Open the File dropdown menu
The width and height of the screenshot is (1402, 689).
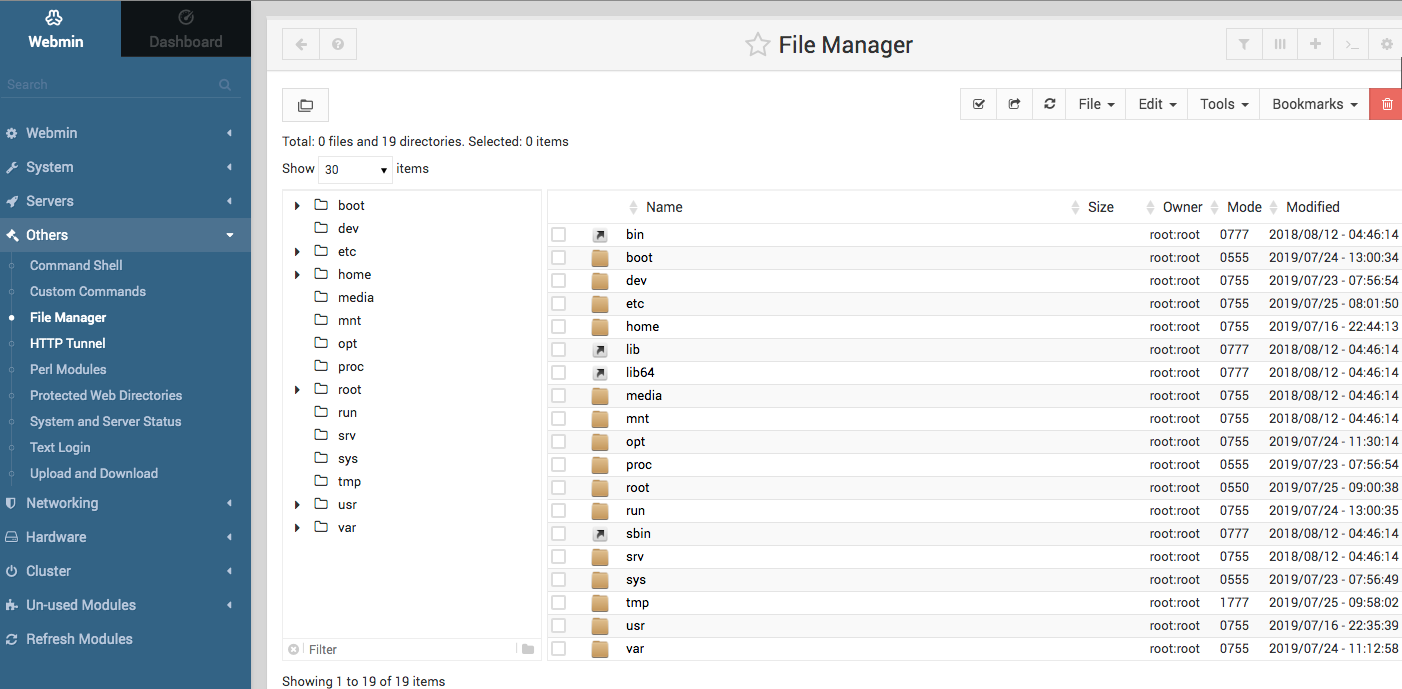coord(1096,104)
